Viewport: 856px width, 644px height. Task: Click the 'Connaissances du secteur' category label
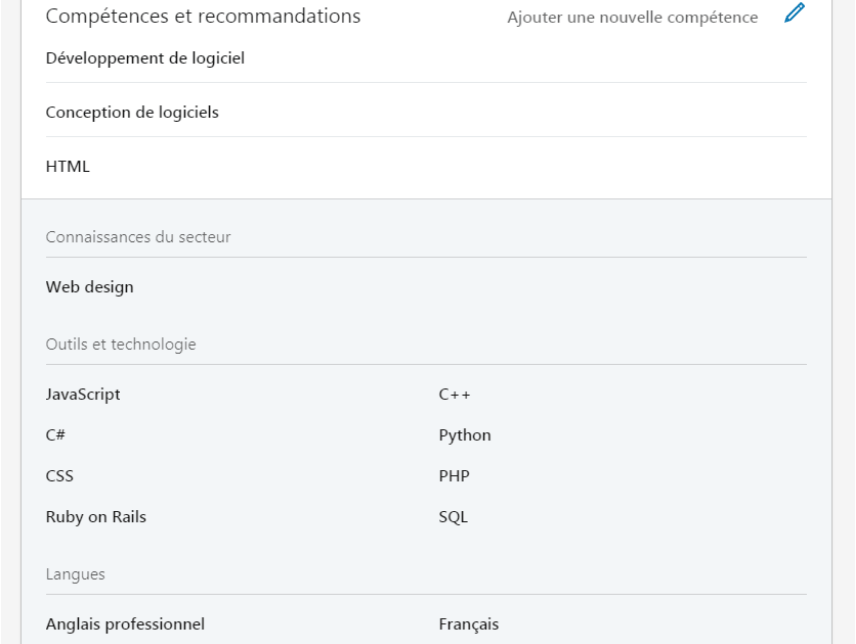[138, 237]
